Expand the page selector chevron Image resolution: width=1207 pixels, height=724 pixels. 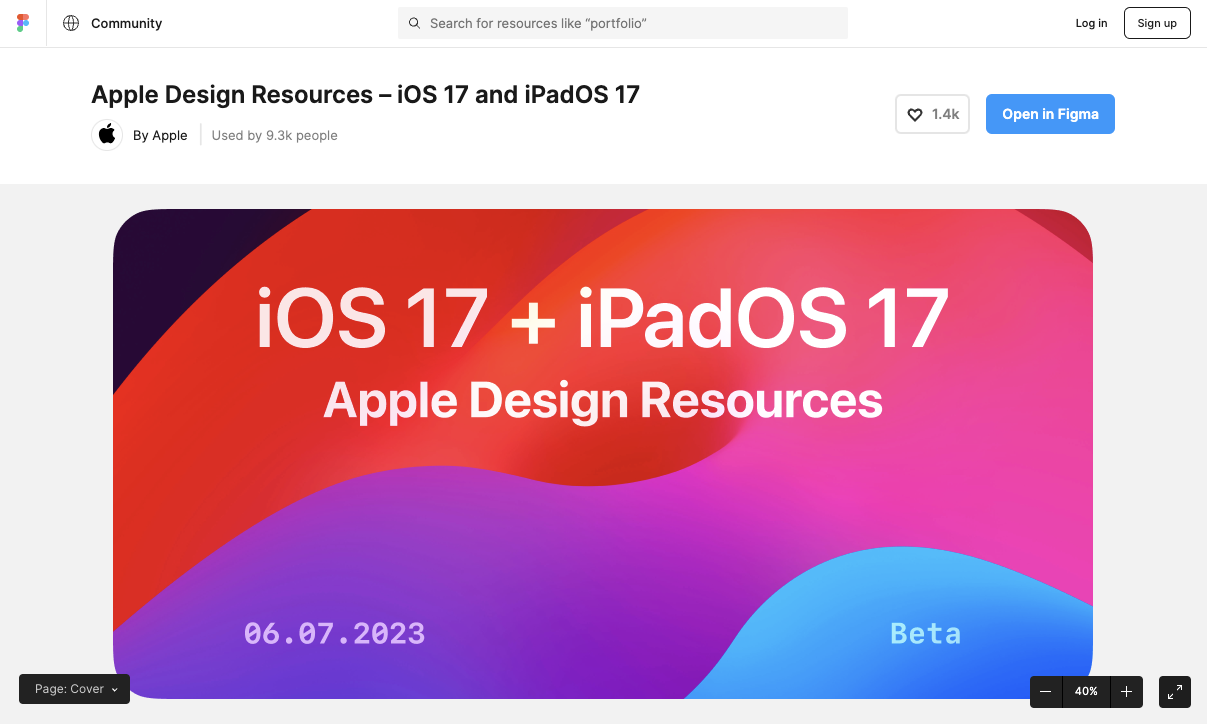pos(113,689)
